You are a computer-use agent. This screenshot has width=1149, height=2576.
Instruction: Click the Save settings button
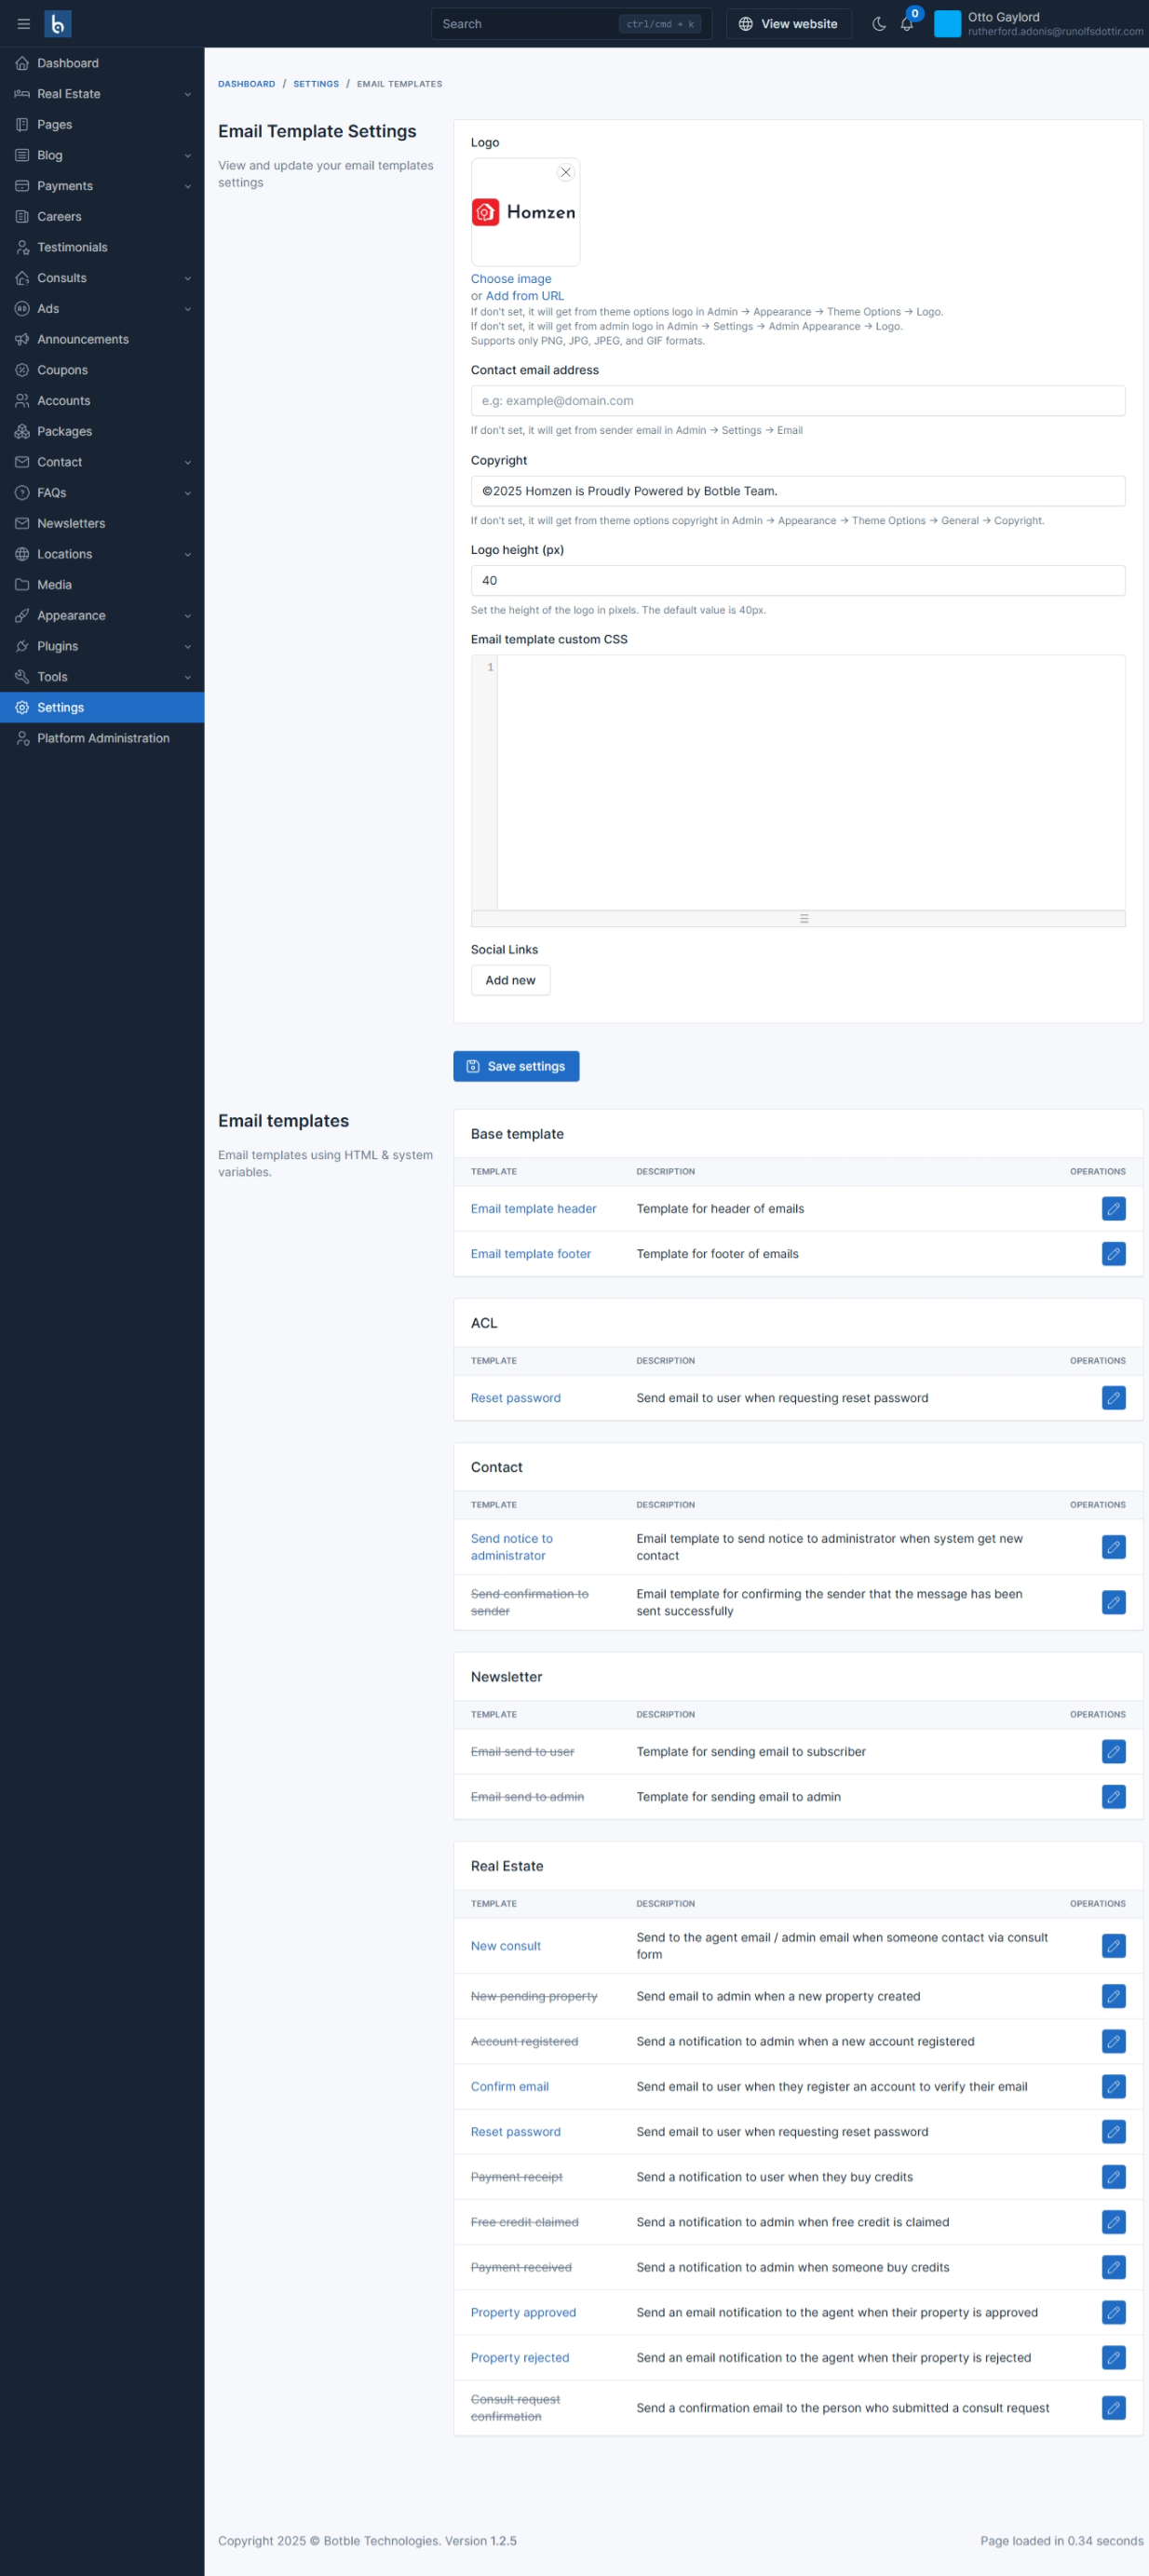point(516,1066)
